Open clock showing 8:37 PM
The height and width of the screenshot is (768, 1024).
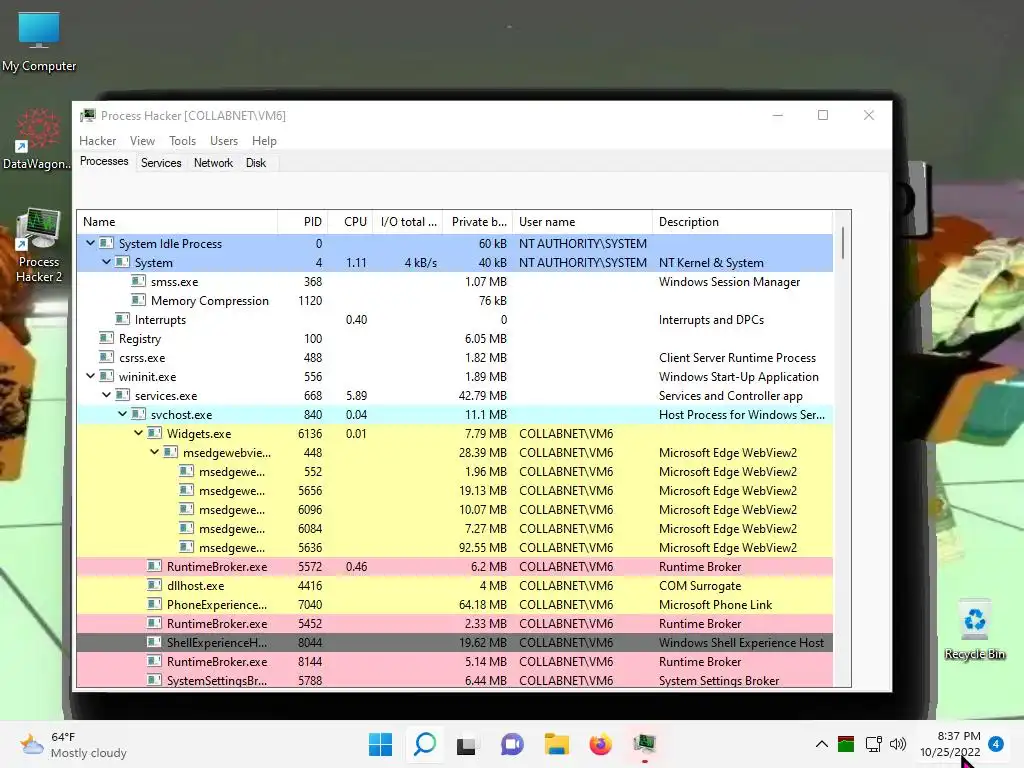(959, 736)
